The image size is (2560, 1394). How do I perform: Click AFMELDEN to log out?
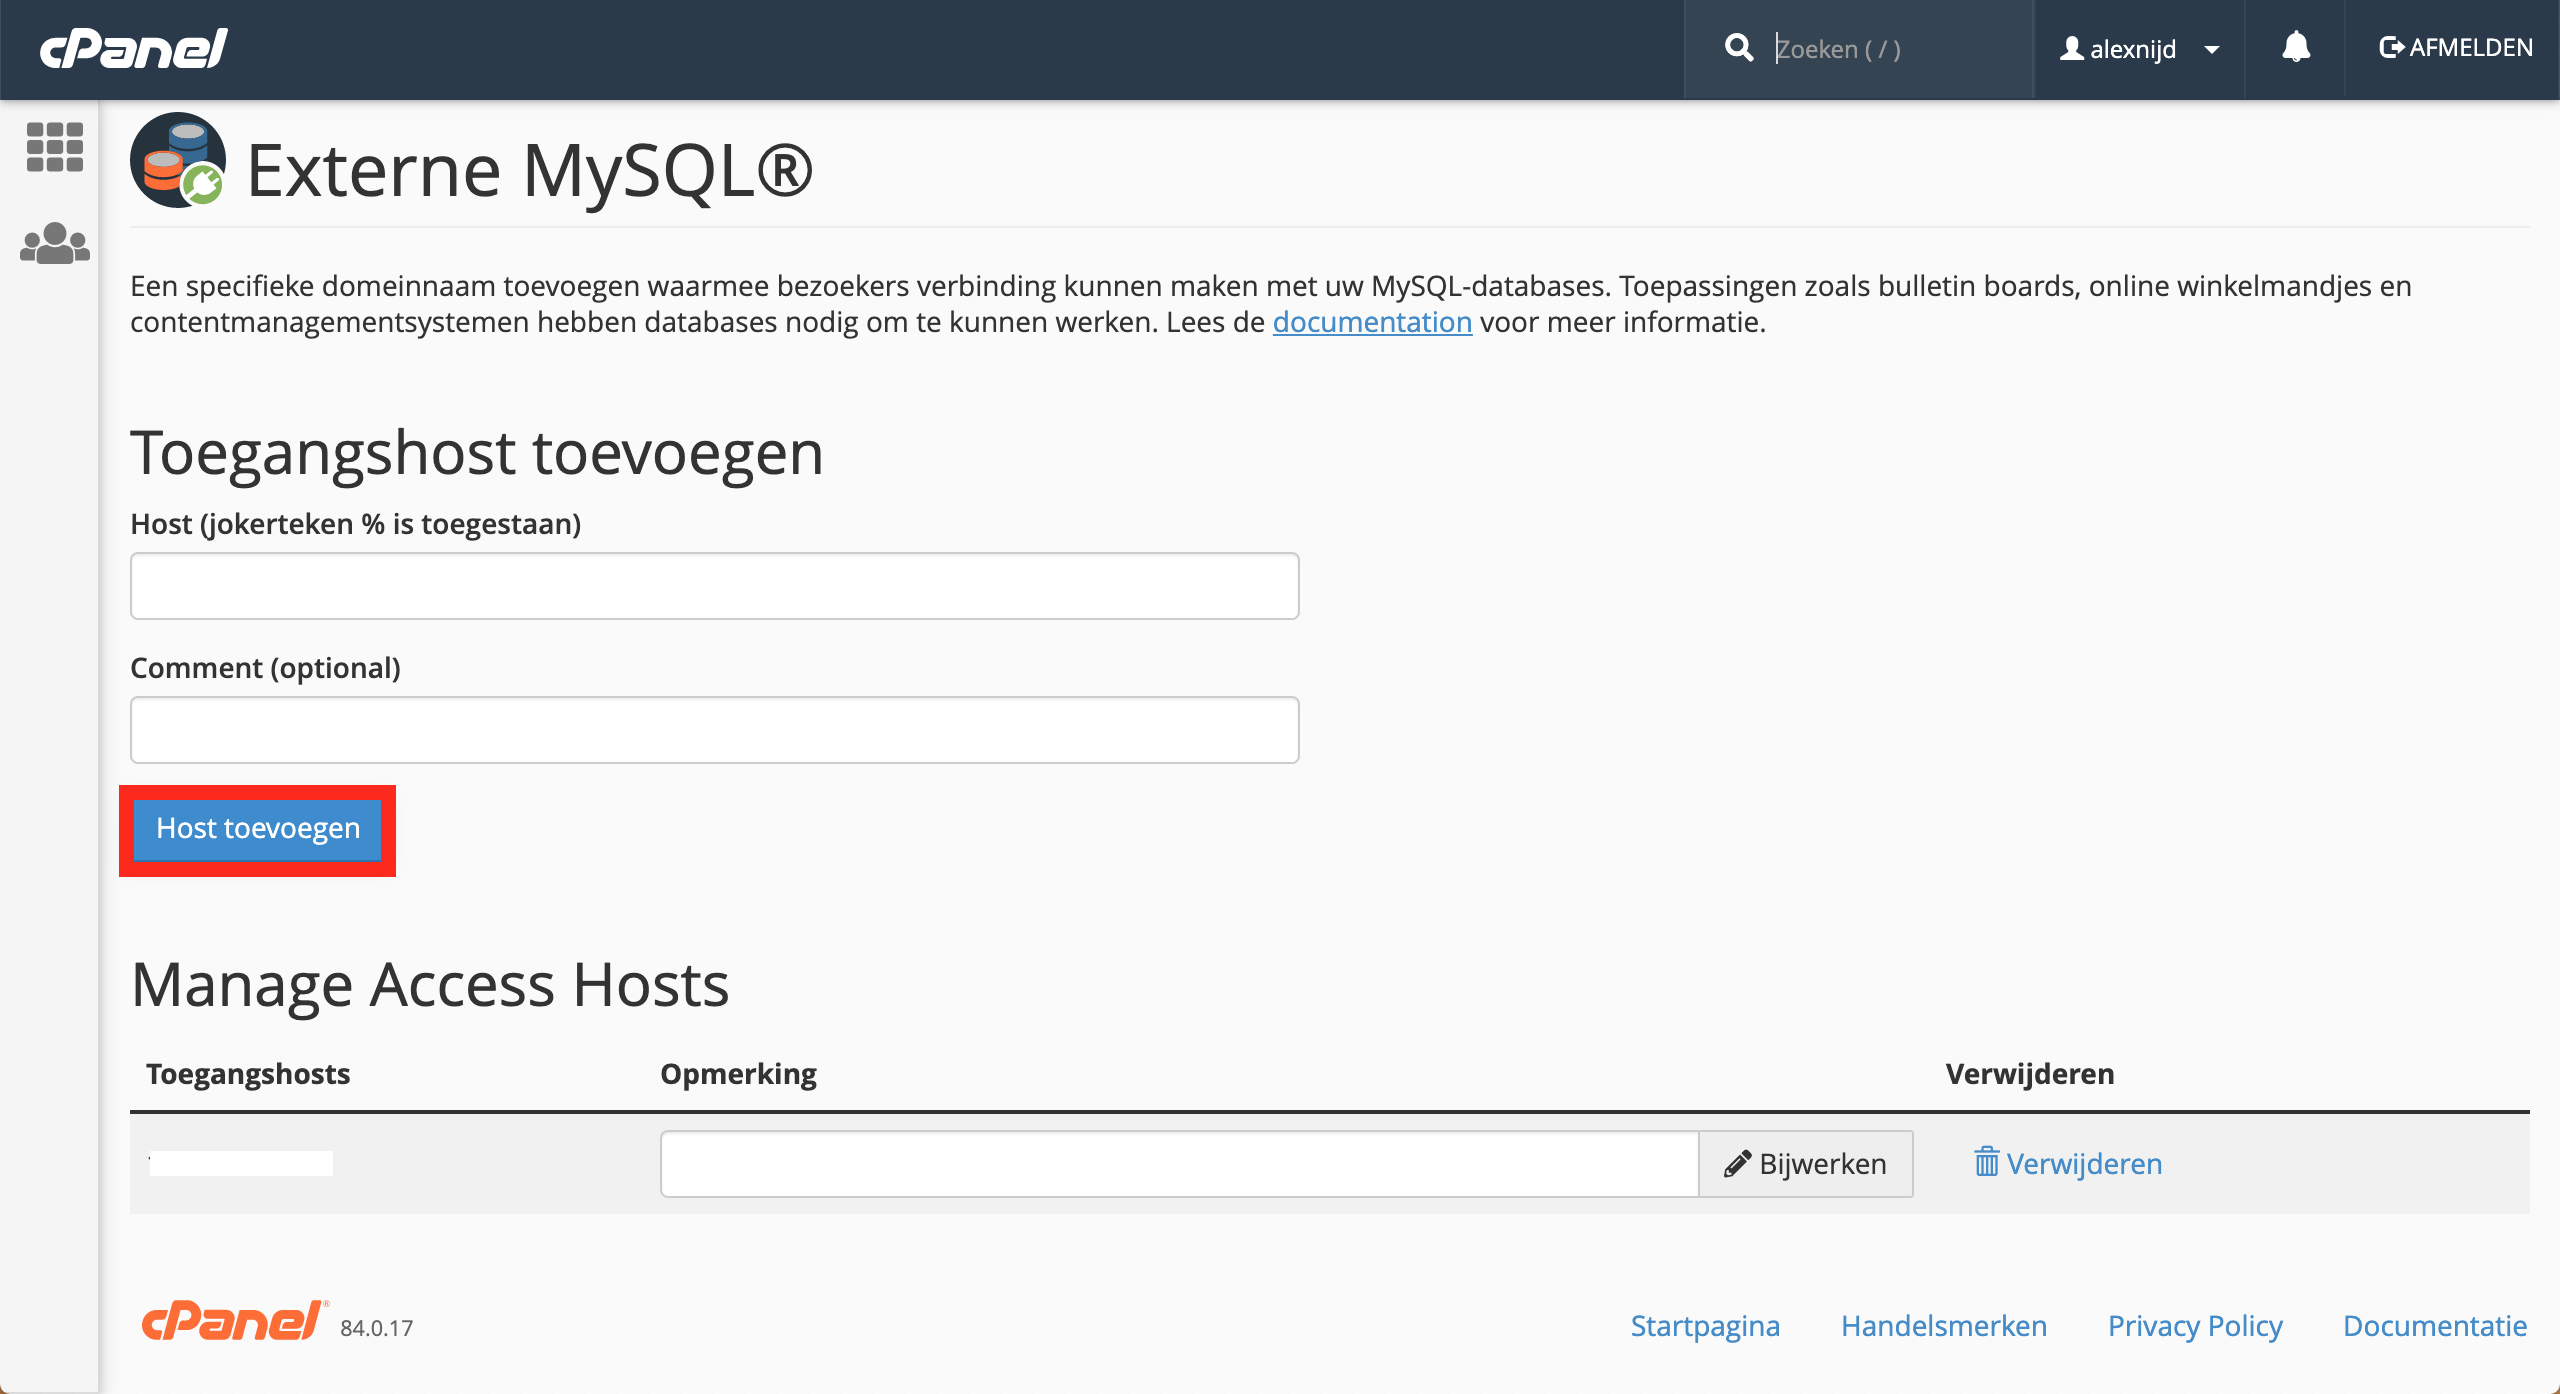coord(2456,47)
